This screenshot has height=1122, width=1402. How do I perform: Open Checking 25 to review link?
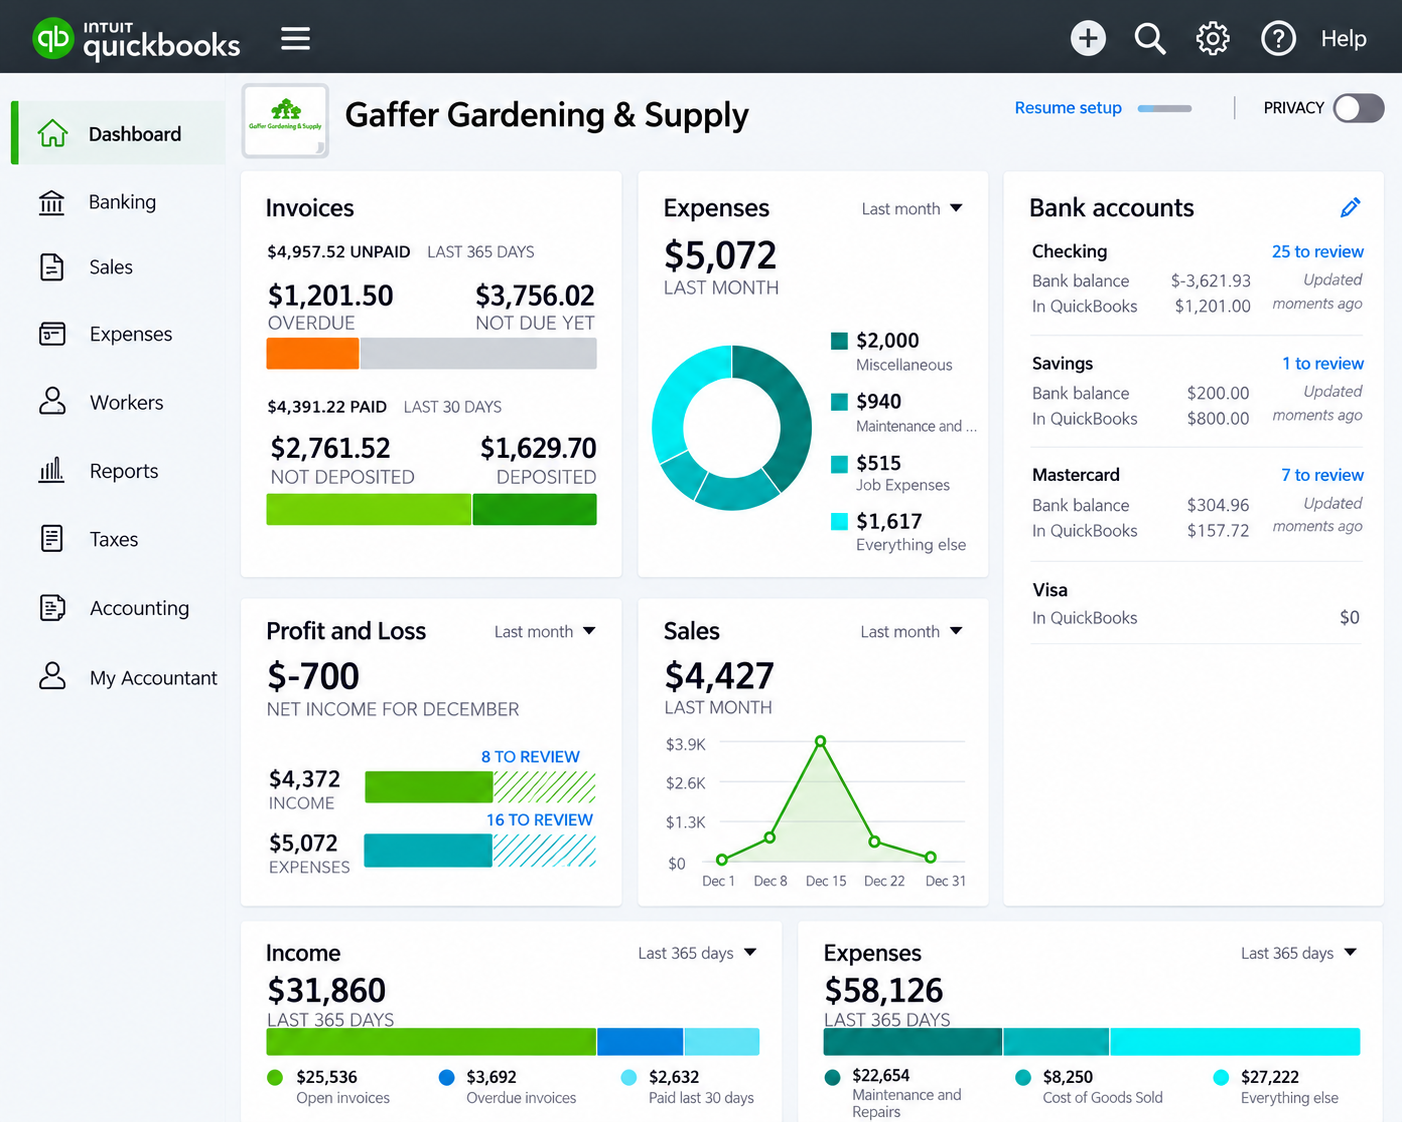tap(1317, 252)
